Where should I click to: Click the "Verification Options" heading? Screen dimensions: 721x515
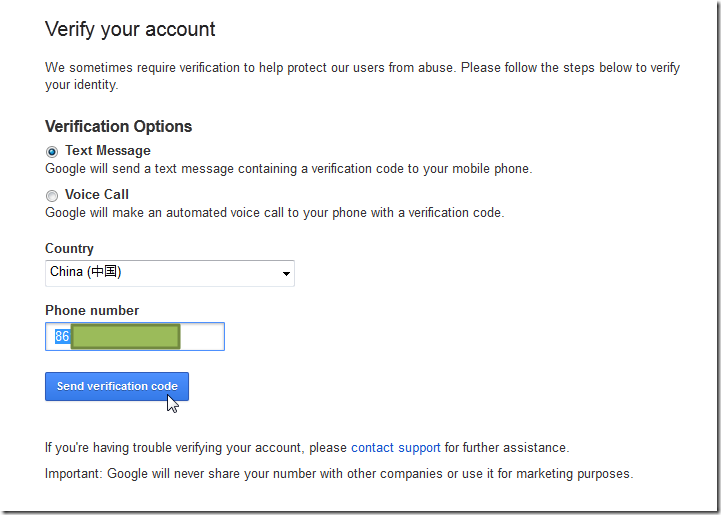[118, 127]
